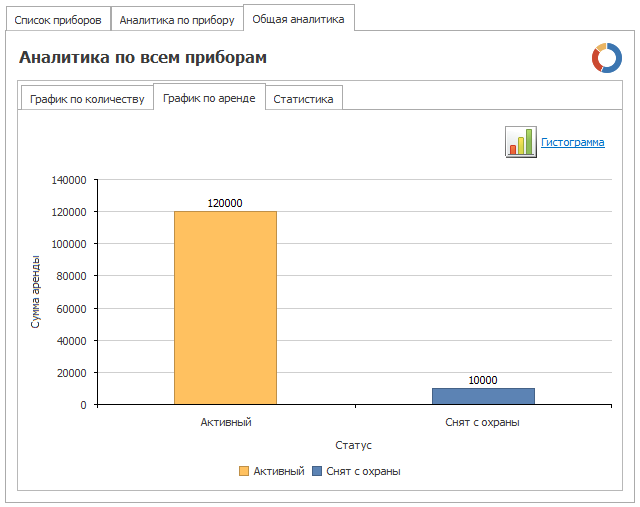Click the 120000 data label above bar

225,203
